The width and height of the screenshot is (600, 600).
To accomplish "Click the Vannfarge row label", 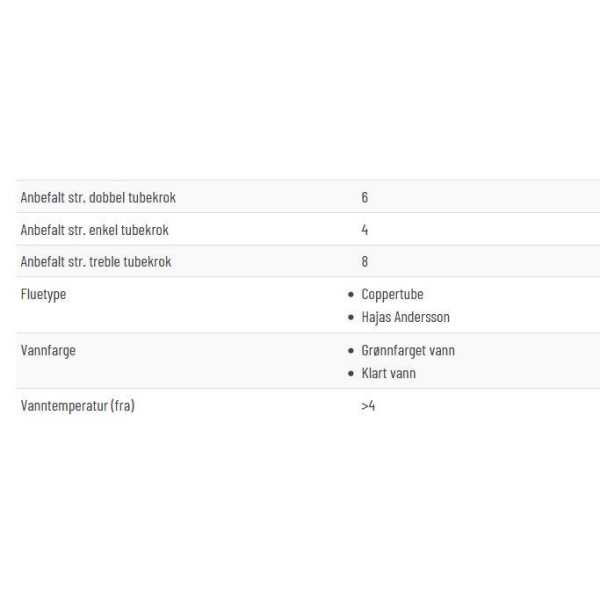I will pyautogui.click(x=48, y=351).
